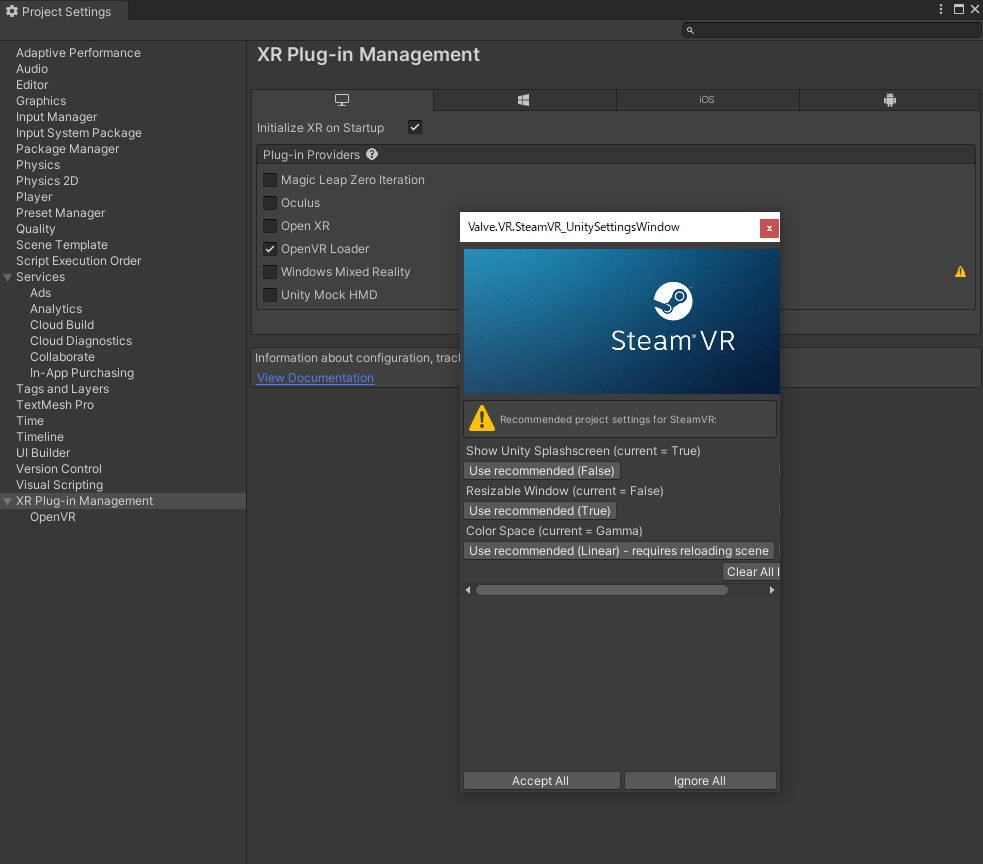This screenshot has width=983, height=864.
Task: Click the SteamVR horizontal scrollbar
Action: pyautogui.click(x=601, y=590)
